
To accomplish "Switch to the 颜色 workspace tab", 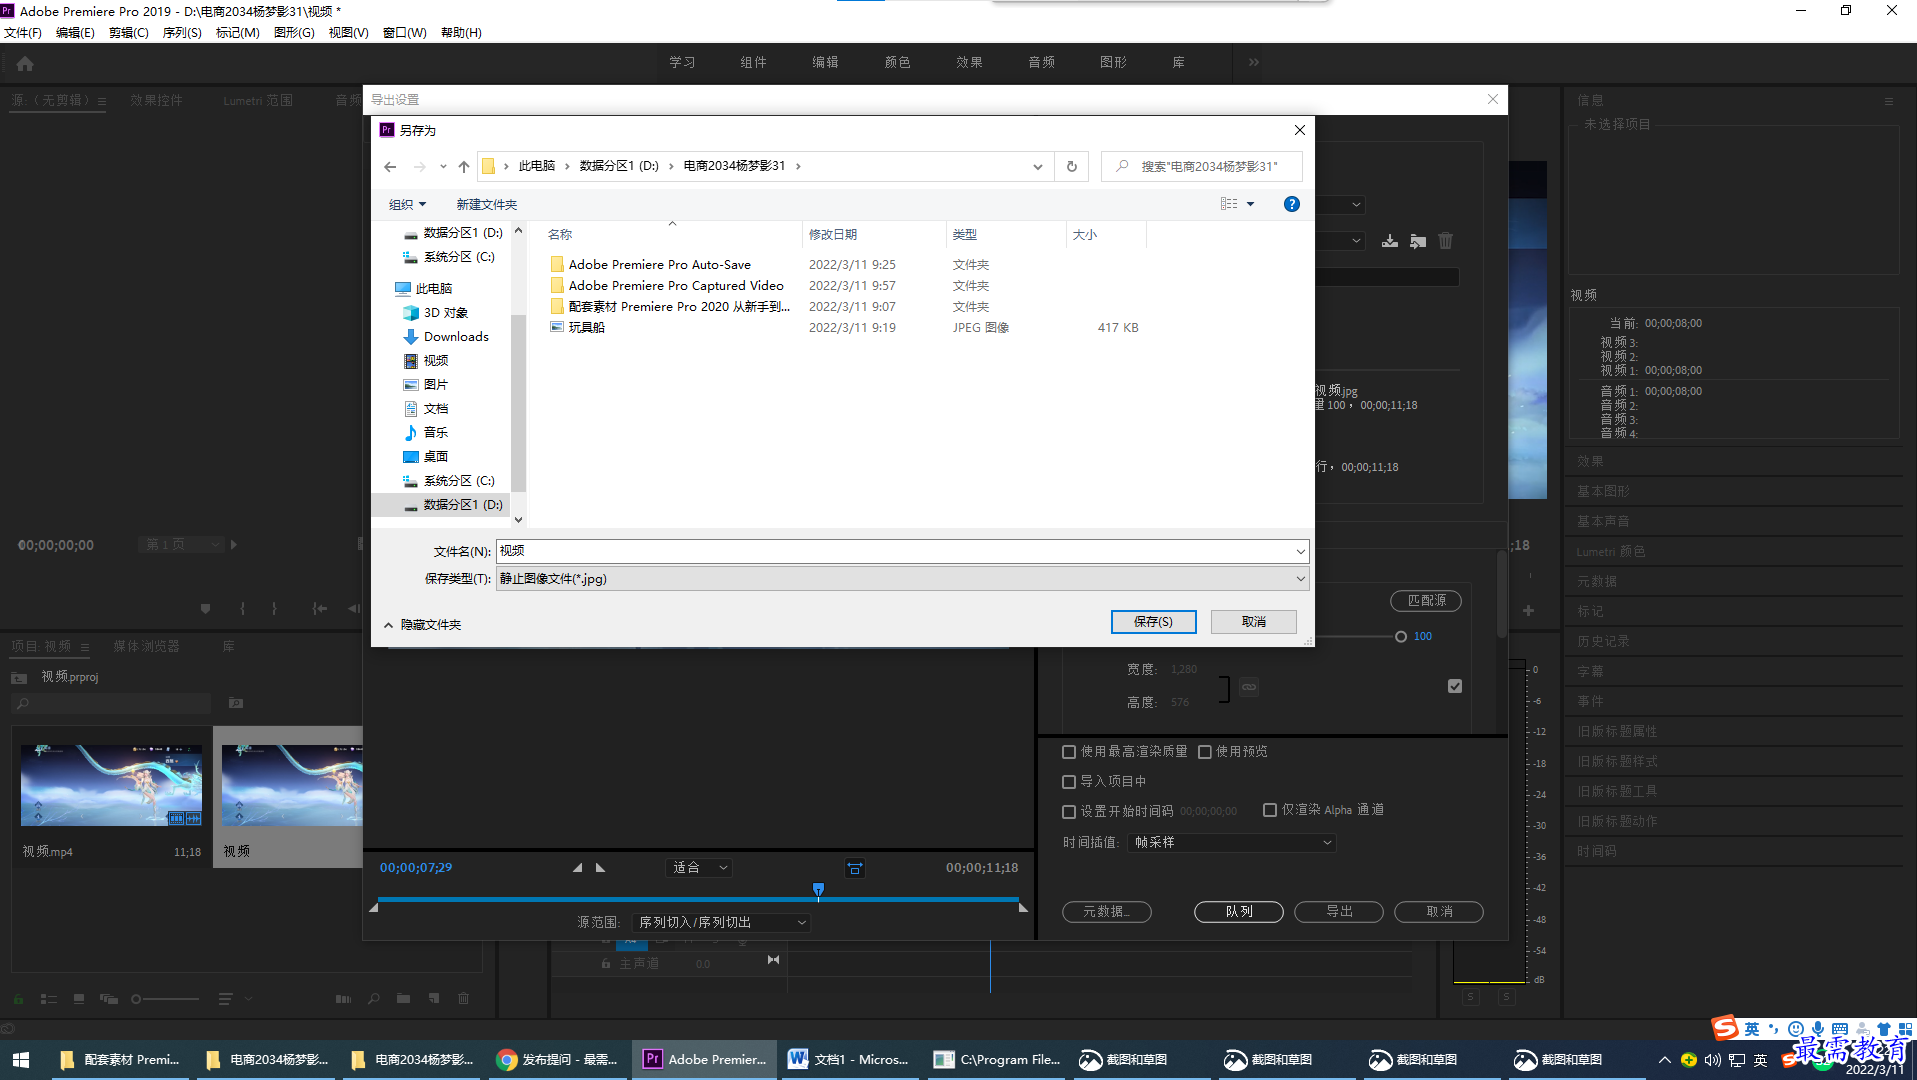I will coord(897,62).
